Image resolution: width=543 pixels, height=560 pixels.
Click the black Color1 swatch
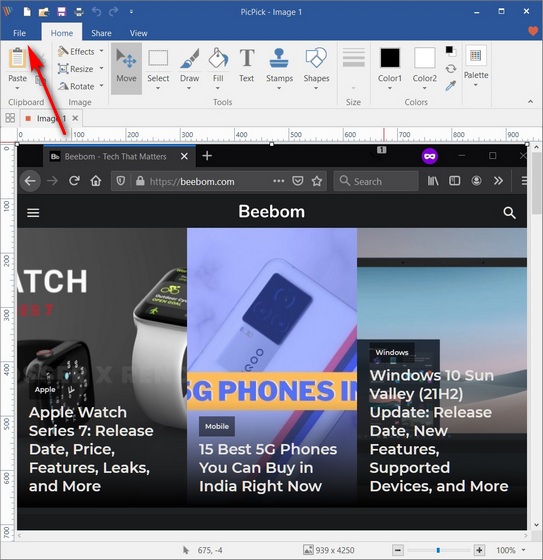point(390,58)
